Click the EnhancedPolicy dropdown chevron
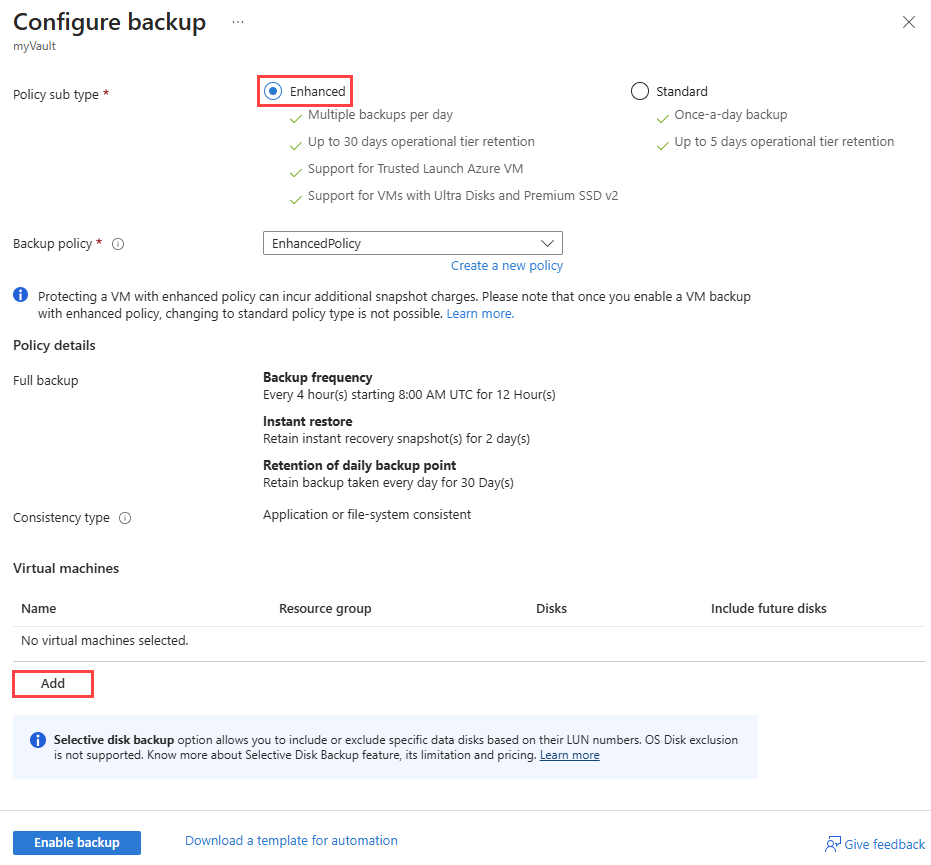Viewport: 931px width, 865px height. pos(547,243)
